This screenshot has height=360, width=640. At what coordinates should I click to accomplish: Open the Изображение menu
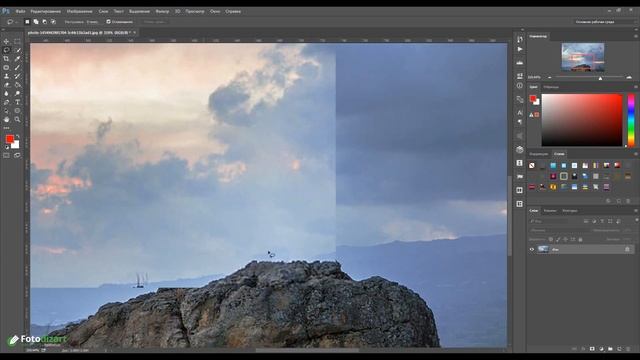point(79,11)
